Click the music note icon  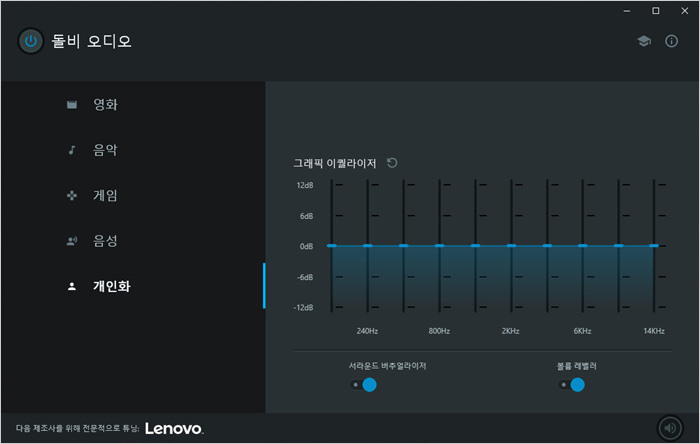pyautogui.click(x=72, y=150)
